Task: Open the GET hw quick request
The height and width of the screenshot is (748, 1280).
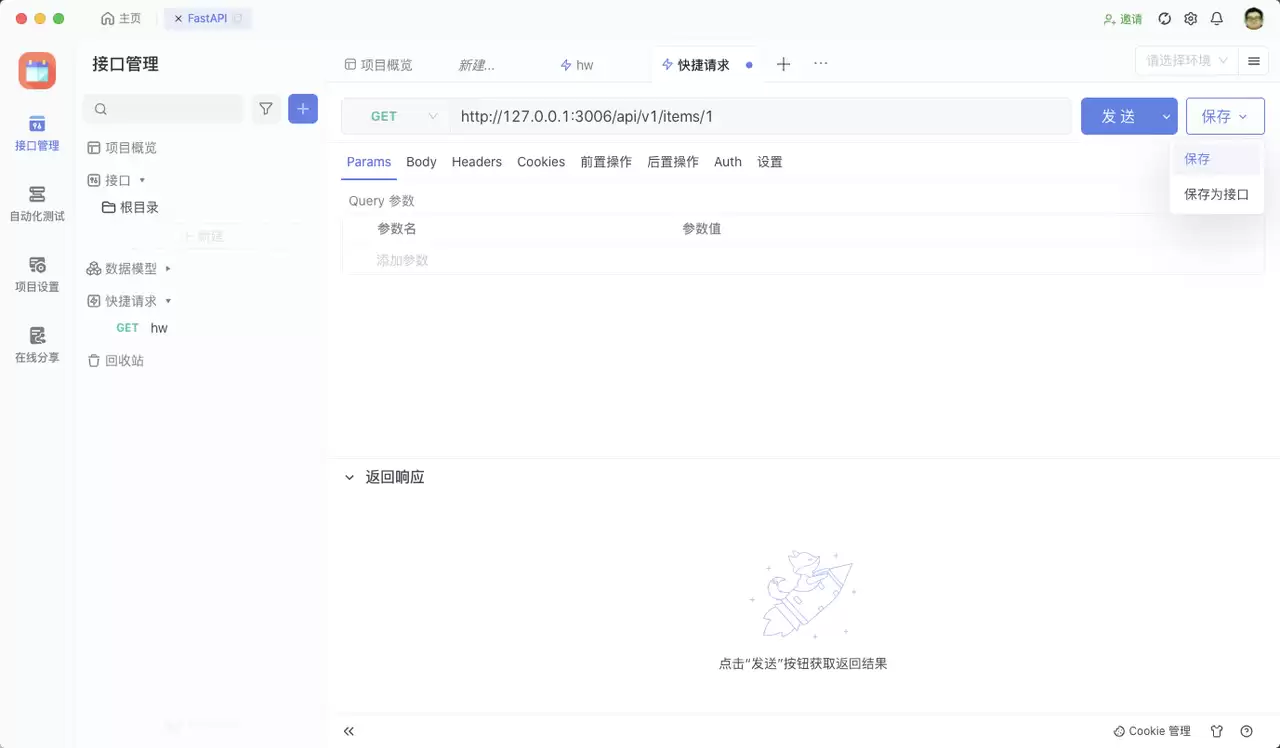Action: click(x=142, y=328)
